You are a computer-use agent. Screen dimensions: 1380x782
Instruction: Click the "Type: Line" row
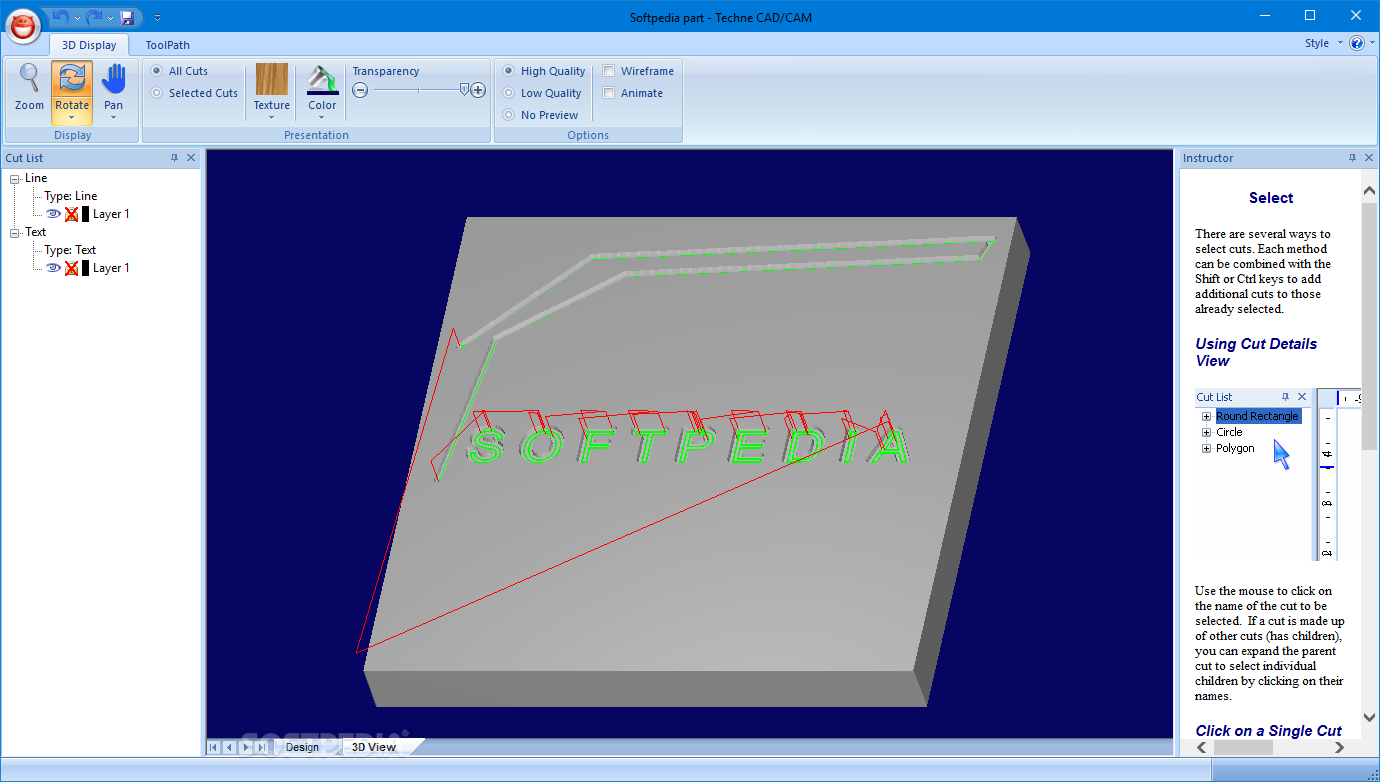point(71,196)
